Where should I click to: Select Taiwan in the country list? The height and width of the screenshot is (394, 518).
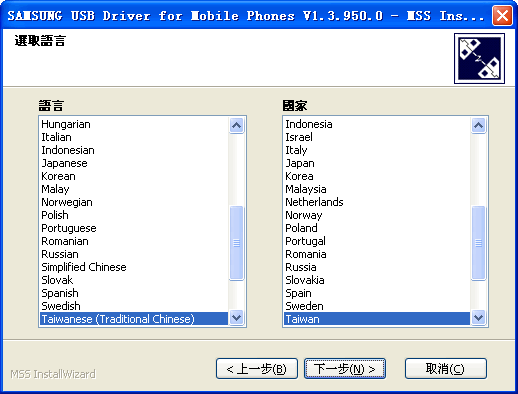[377, 319]
